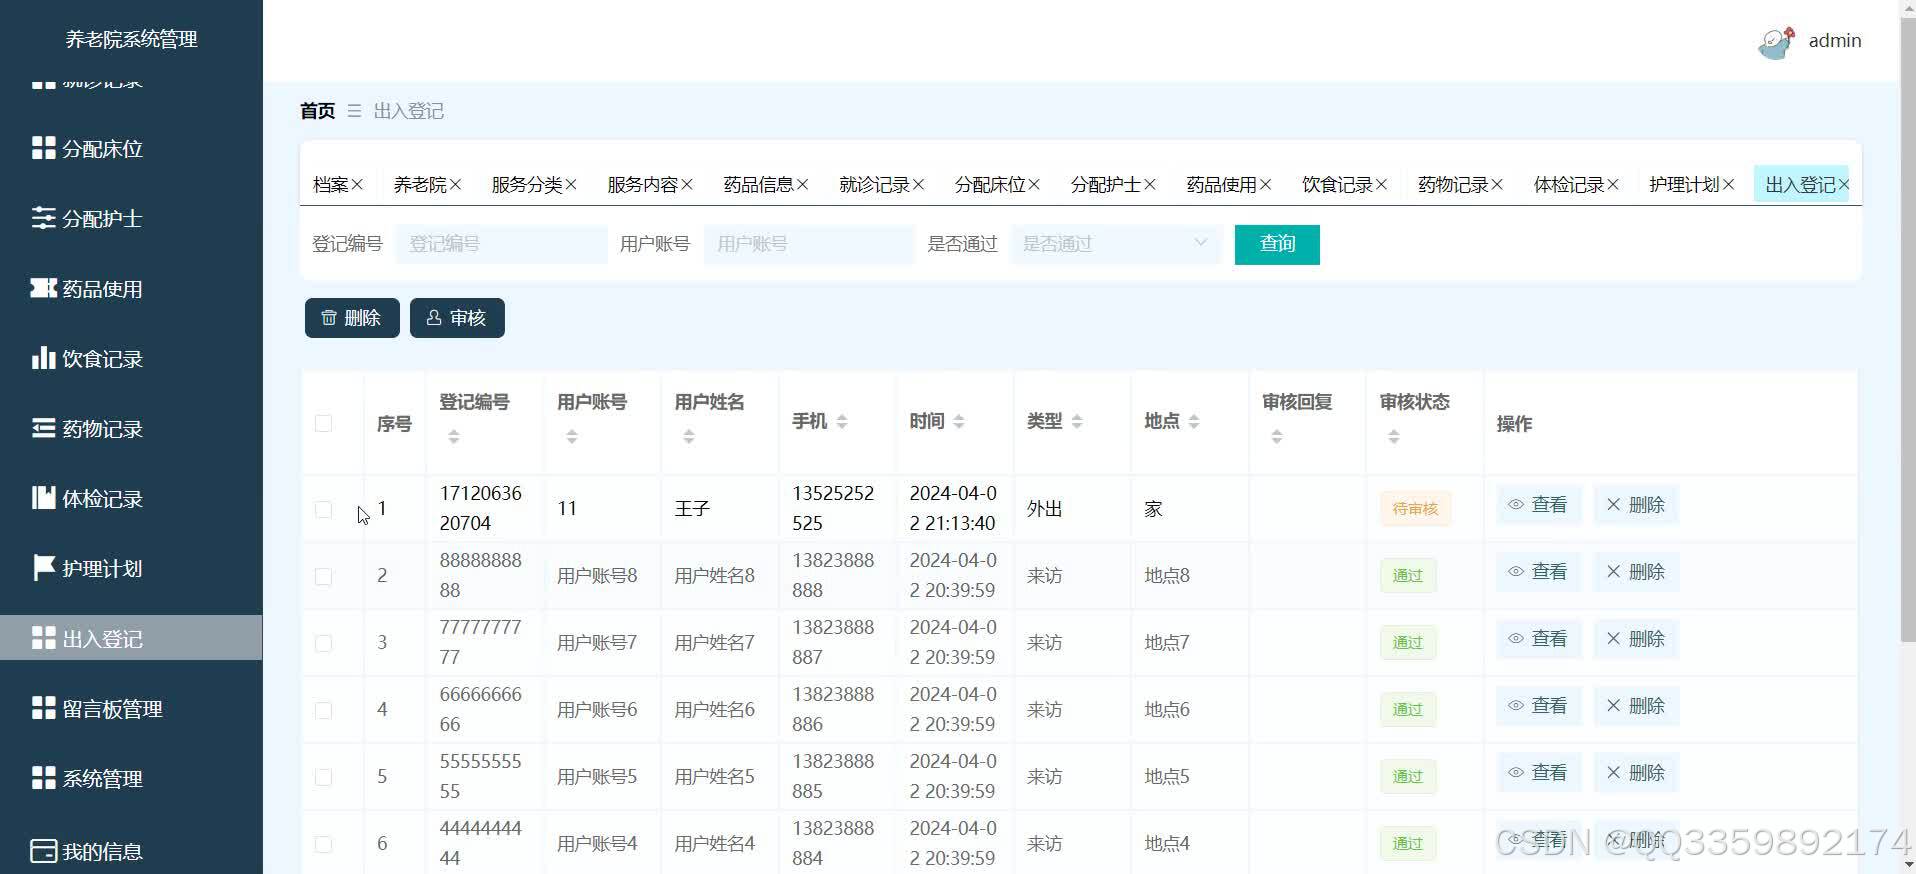This screenshot has width=1916, height=874.
Task: Click the 留言板管理 grid icon
Action: pyautogui.click(x=43, y=708)
